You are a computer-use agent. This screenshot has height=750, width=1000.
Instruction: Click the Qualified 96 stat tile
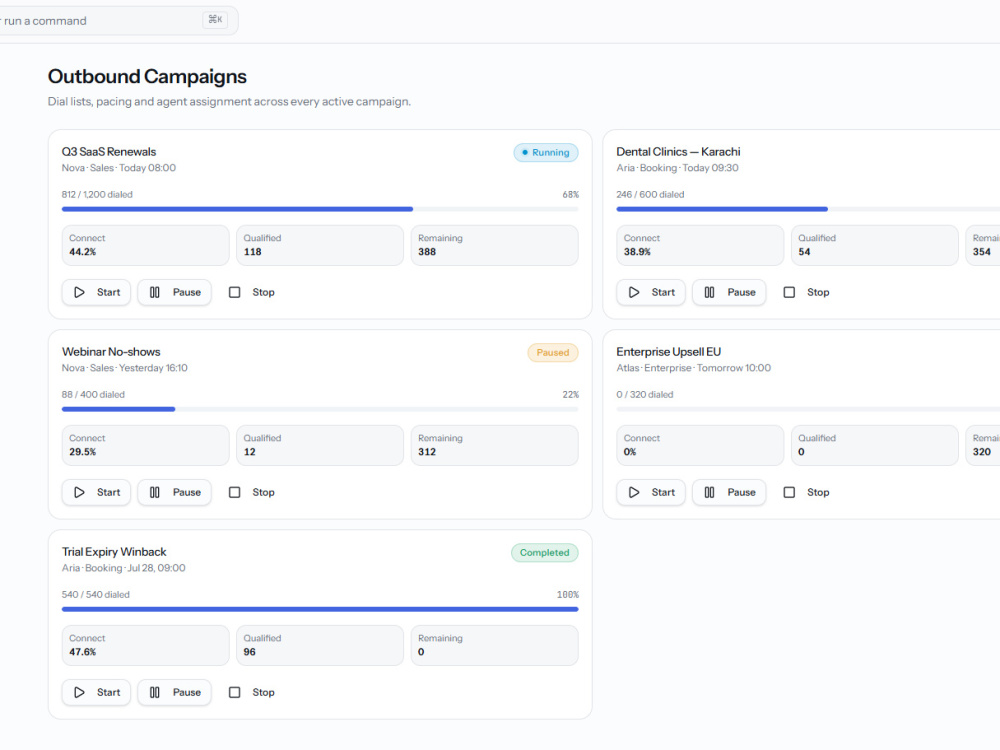tap(320, 646)
